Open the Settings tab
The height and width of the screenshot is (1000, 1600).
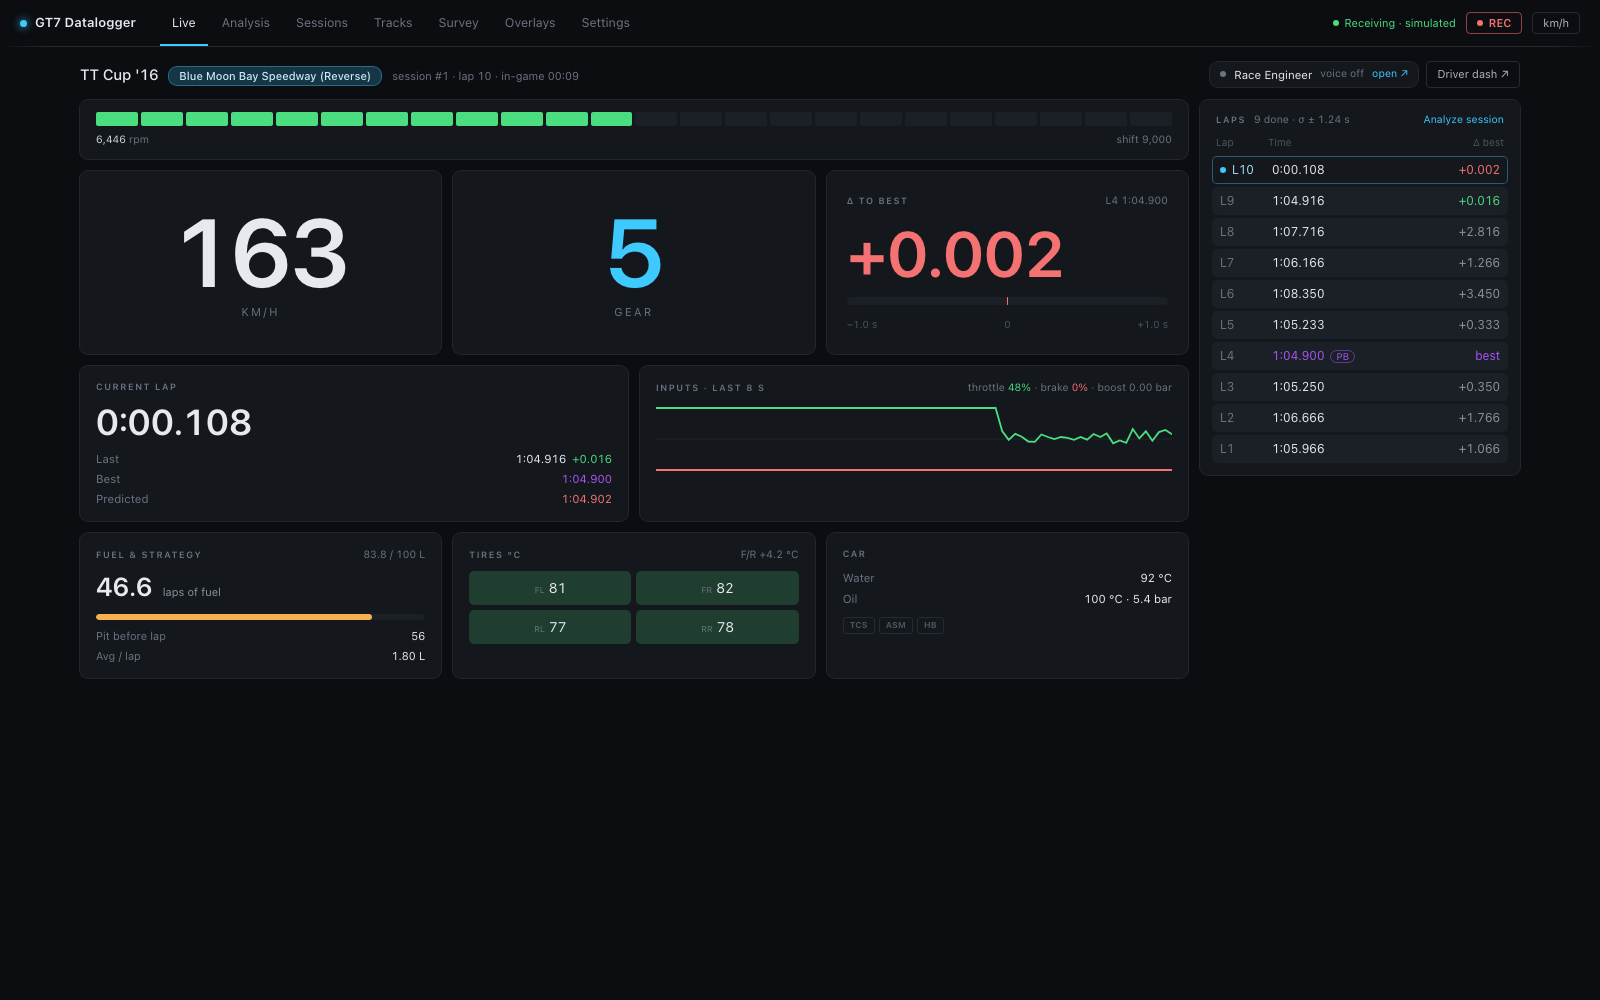tap(606, 23)
